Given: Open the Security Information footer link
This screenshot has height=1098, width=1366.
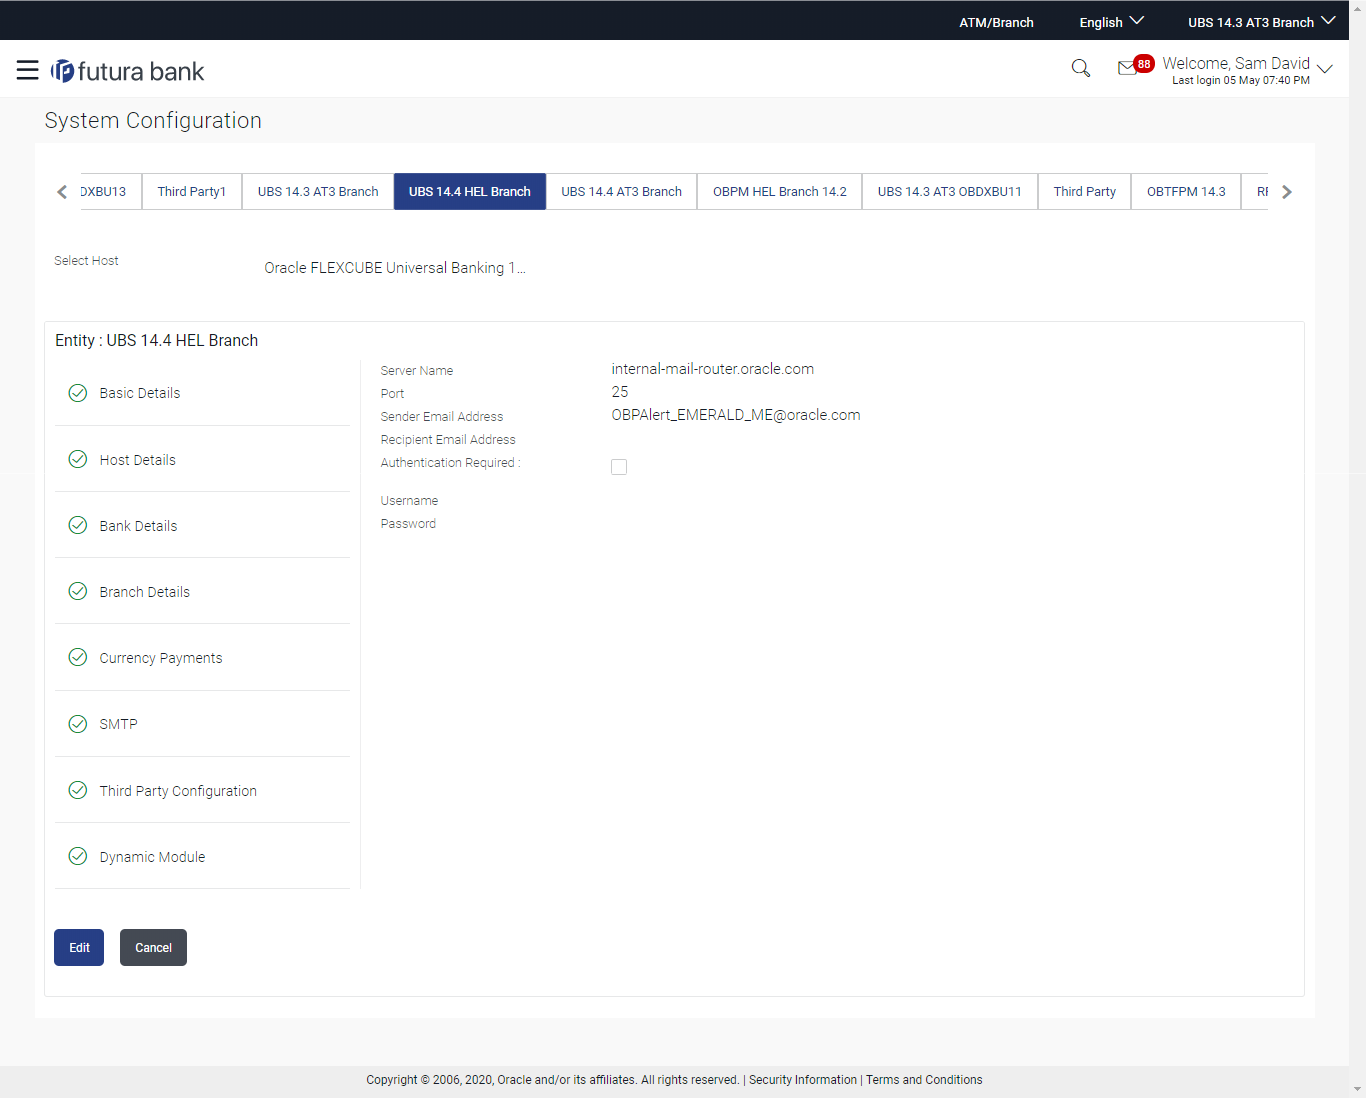Looking at the screenshot, I should (803, 1080).
